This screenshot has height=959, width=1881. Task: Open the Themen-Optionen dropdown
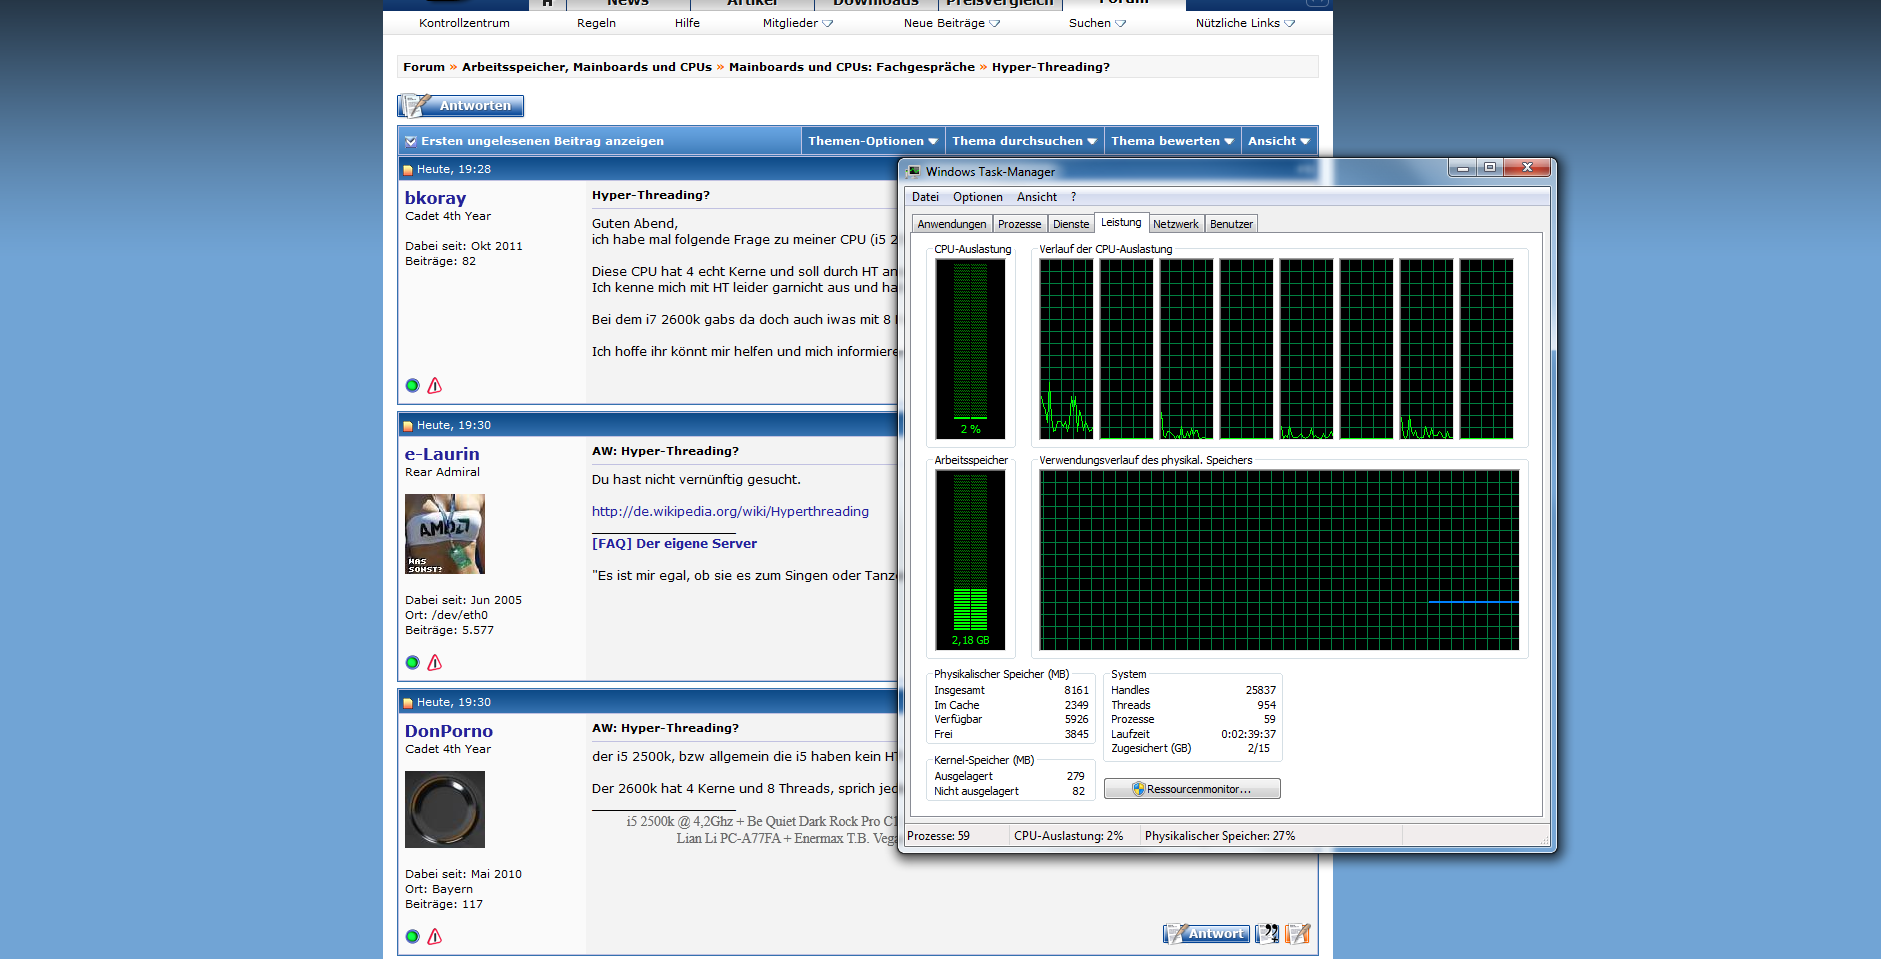coord(873,141)
